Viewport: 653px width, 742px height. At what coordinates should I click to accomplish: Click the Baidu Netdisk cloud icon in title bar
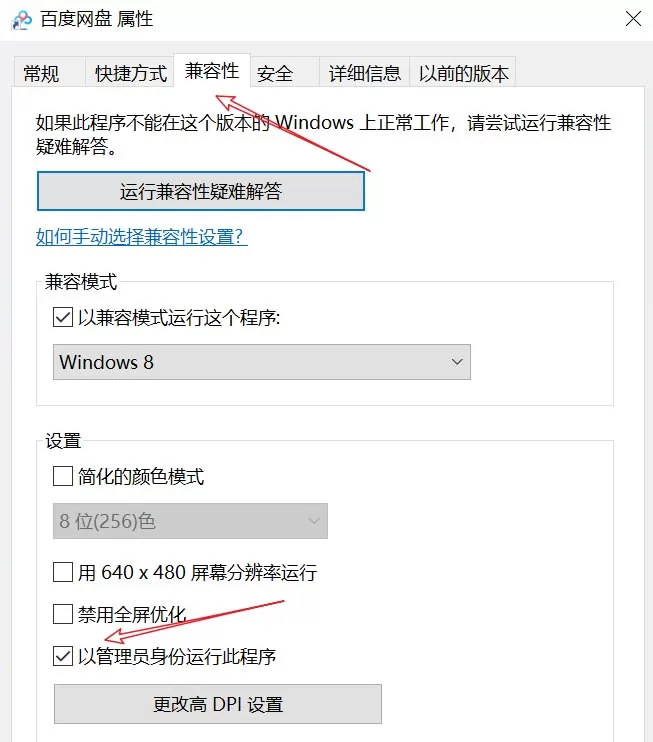click(x=22, y=20)
